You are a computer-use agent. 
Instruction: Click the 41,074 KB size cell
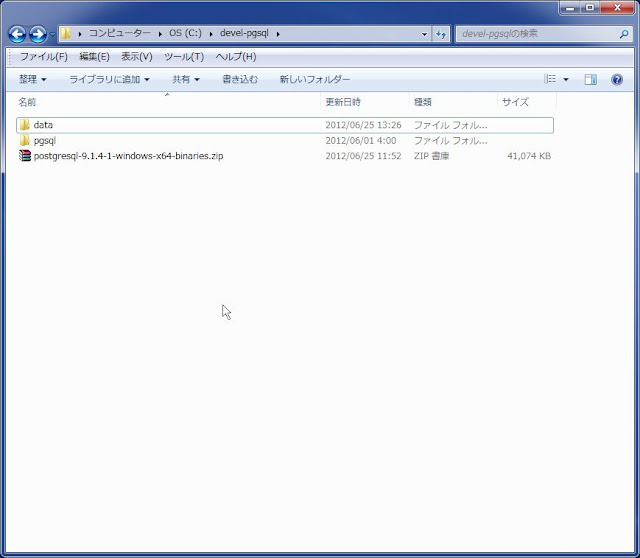pyautogui.click(x=529, y=156)
